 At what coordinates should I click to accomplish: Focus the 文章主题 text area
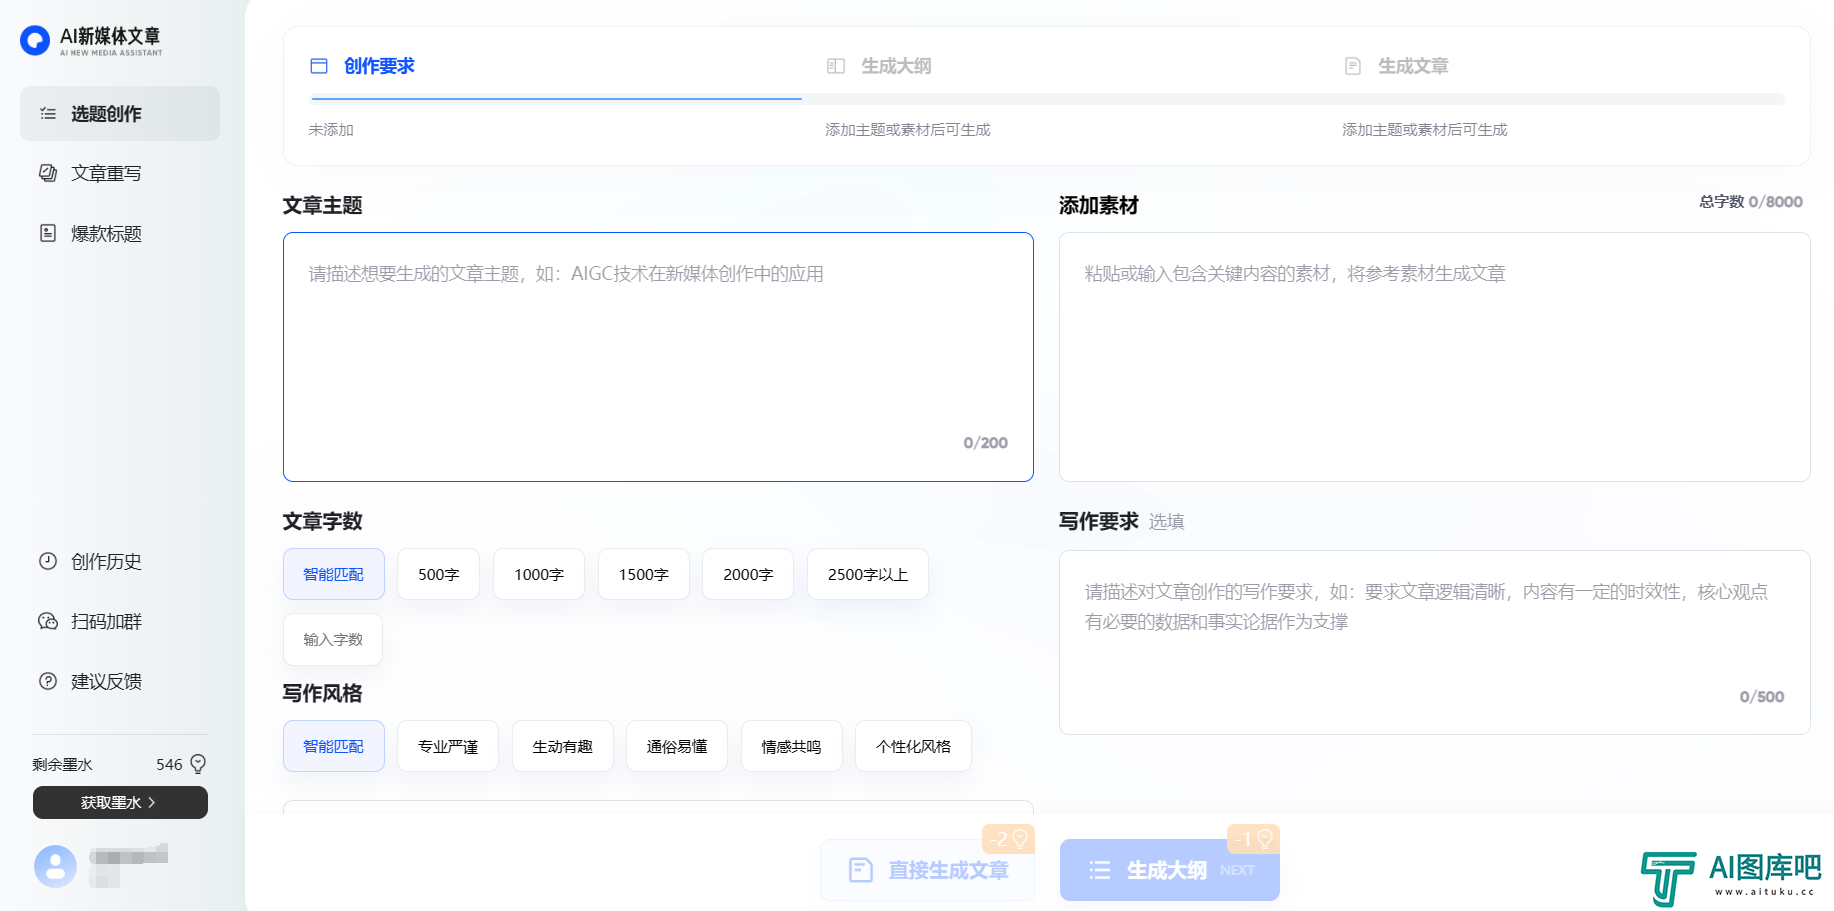[658, 357]
